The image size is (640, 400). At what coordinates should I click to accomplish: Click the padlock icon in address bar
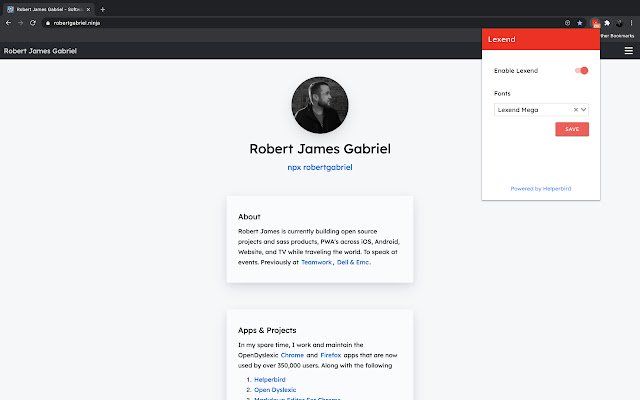pos(48,23)
